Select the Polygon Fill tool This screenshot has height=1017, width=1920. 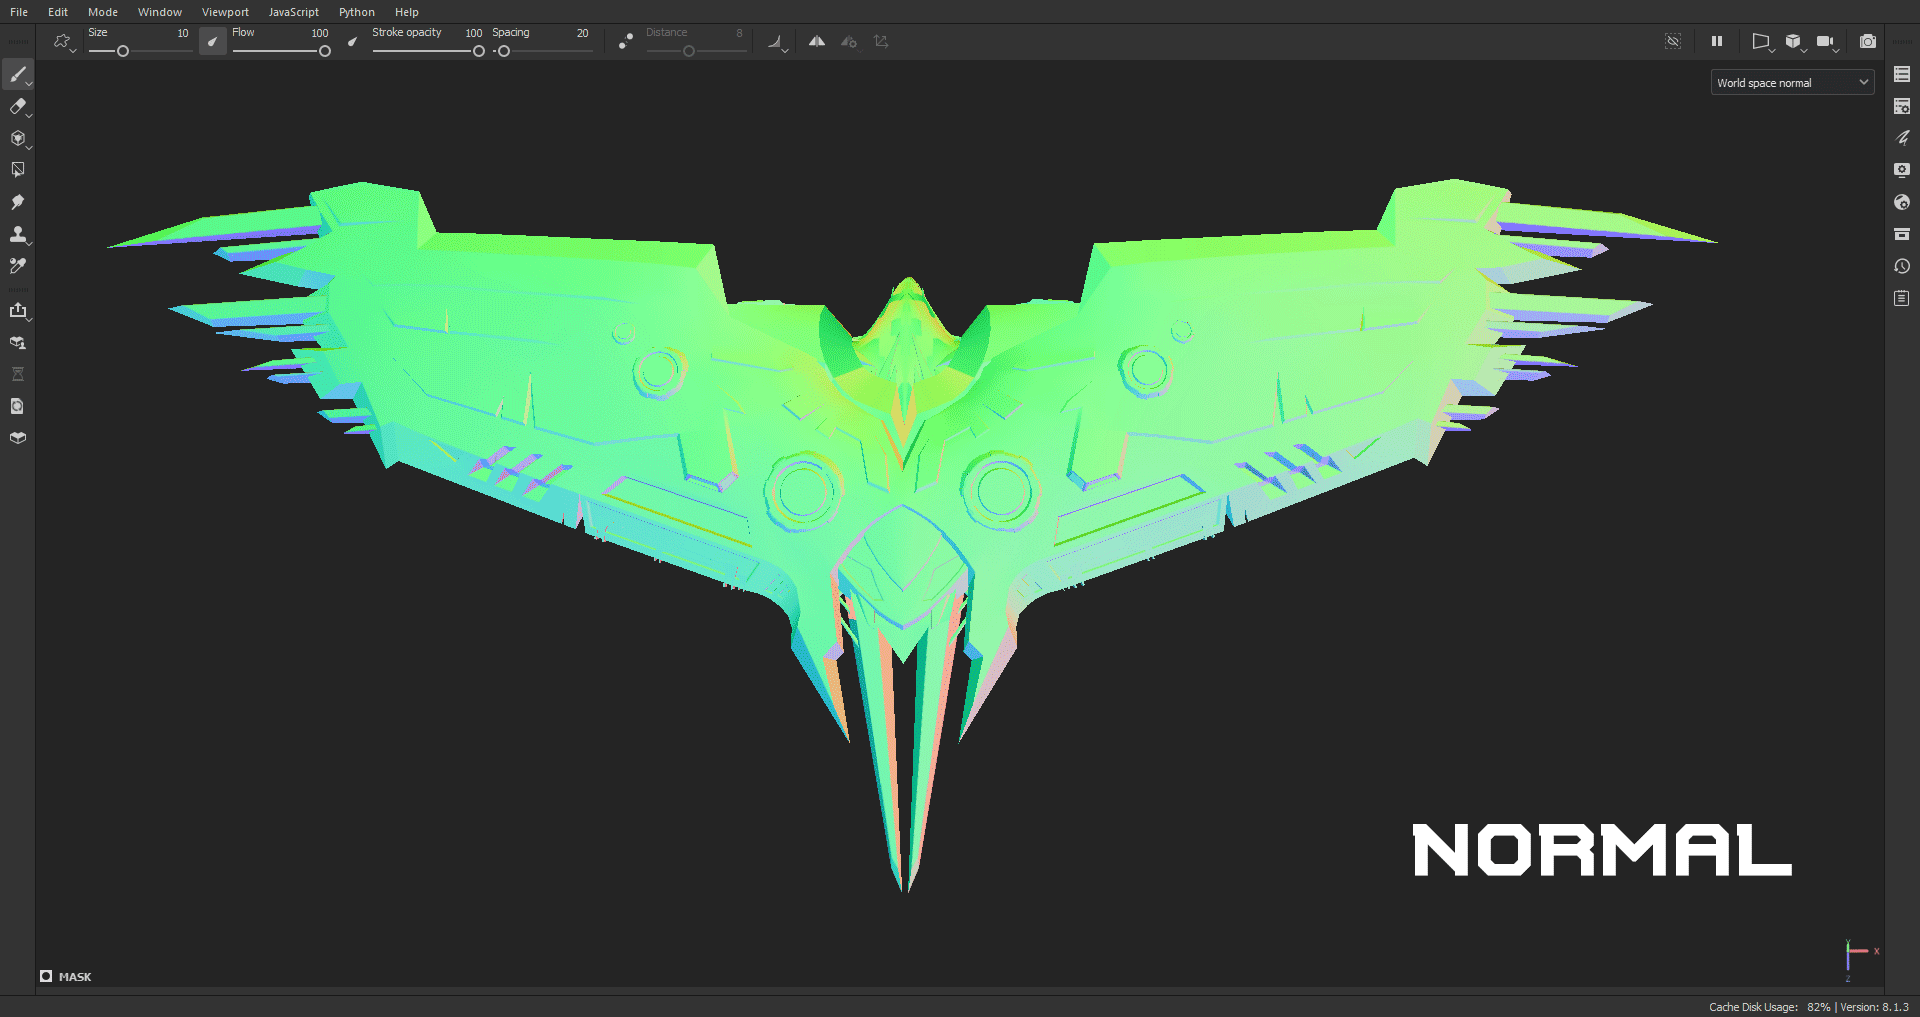(x=18, y=170)
